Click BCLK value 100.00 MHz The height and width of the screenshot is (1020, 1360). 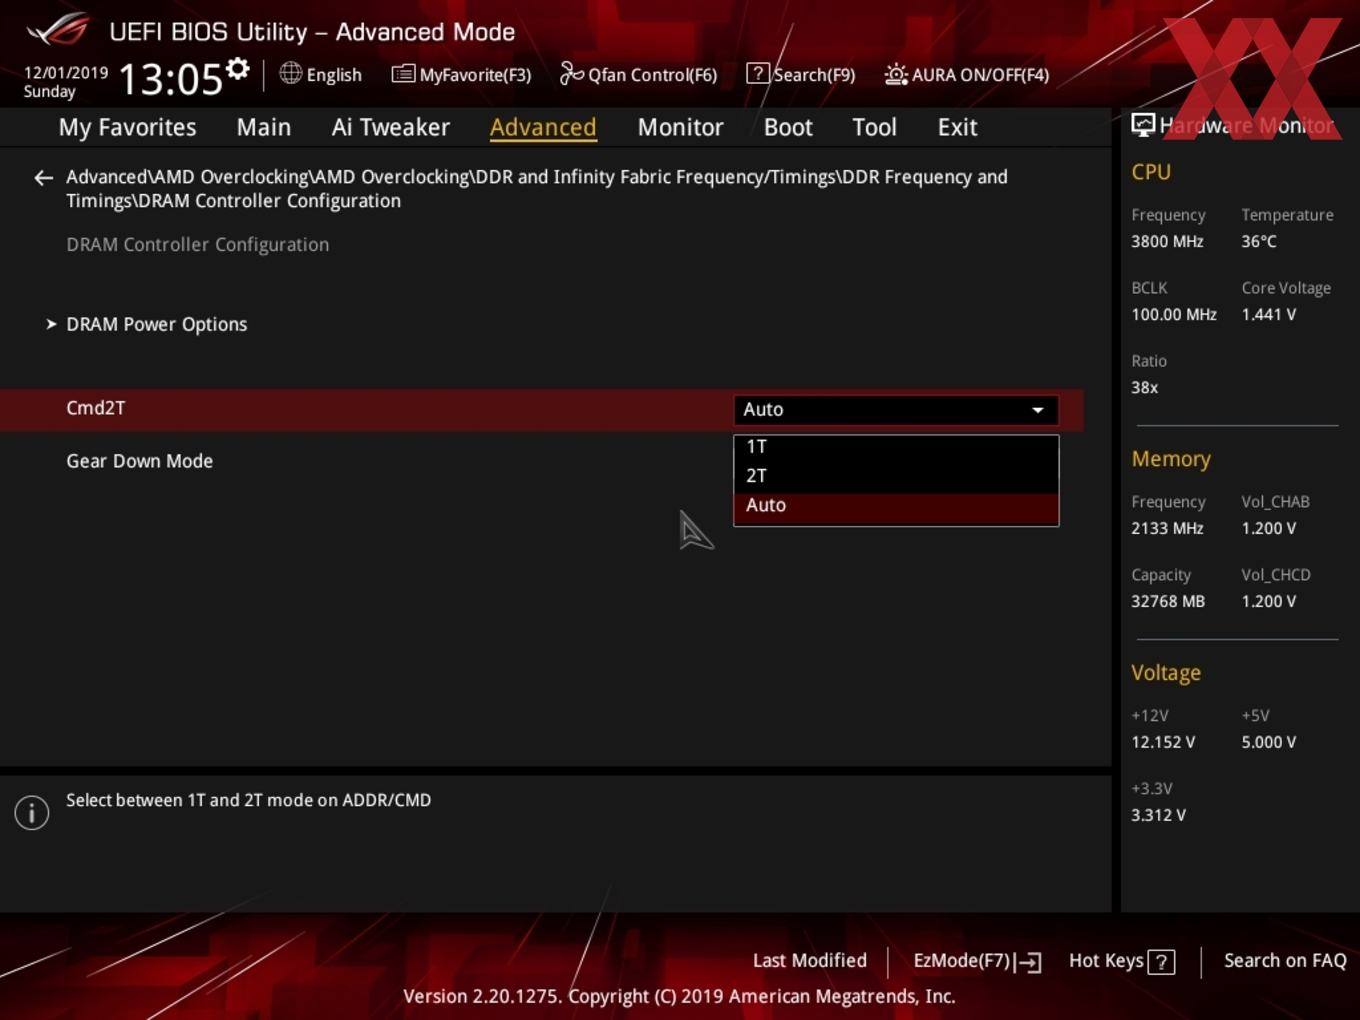point(1174,315)
